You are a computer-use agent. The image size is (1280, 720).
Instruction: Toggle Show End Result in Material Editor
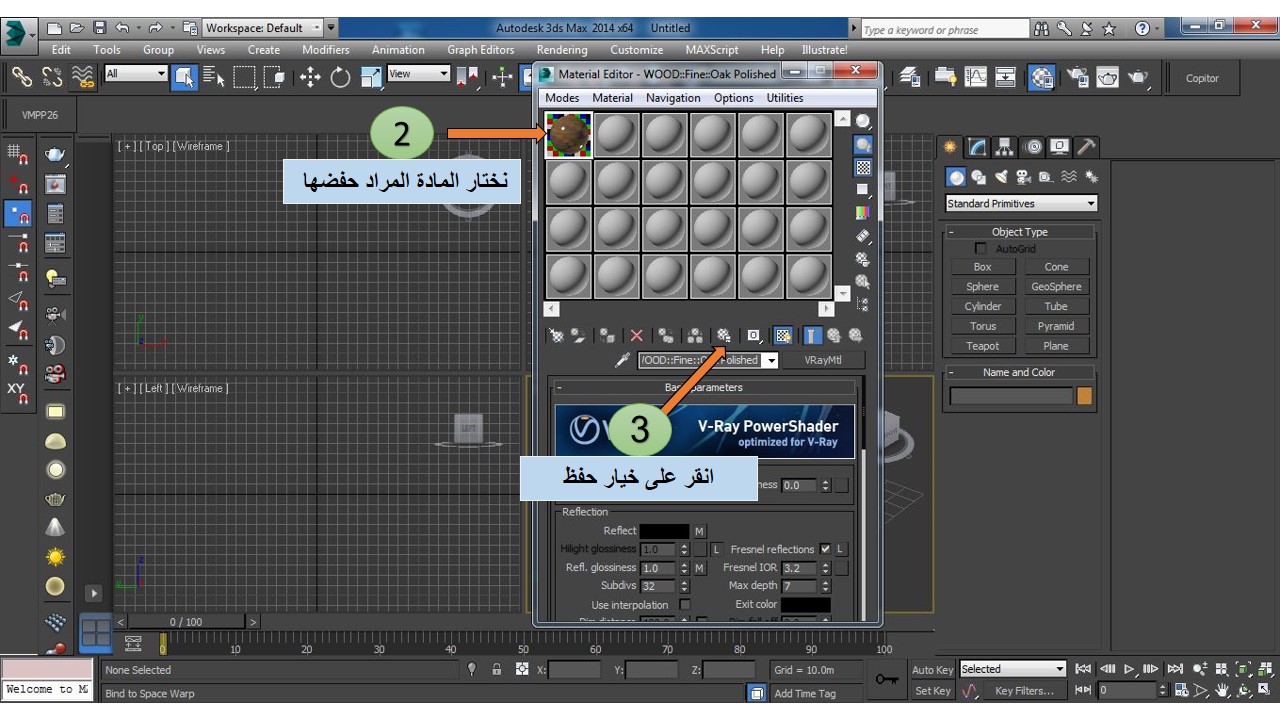tap(812, 336)
